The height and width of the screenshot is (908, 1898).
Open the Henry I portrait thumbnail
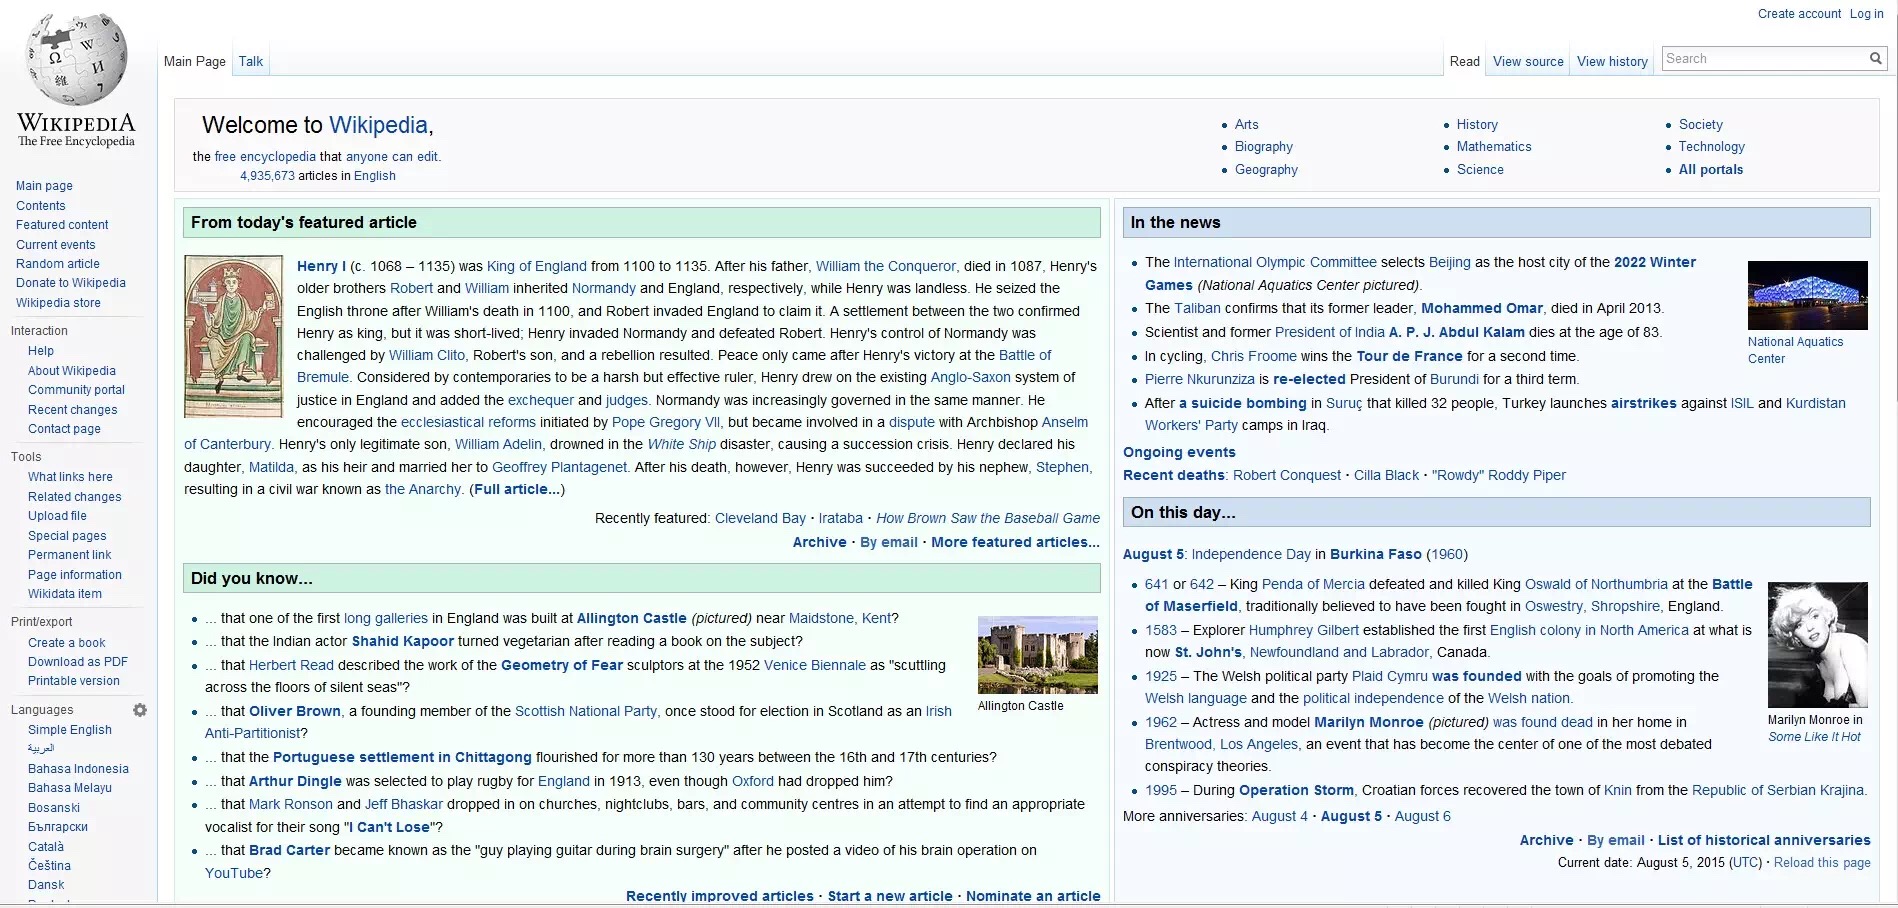[233, 336]
